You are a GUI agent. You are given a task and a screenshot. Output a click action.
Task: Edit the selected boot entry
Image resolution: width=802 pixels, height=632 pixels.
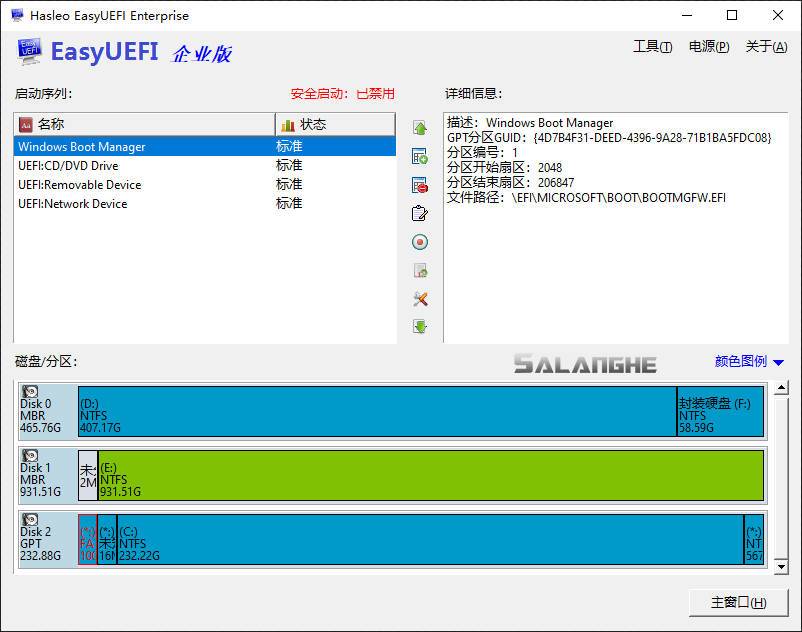pyautogui.click(x=421, y=212)
